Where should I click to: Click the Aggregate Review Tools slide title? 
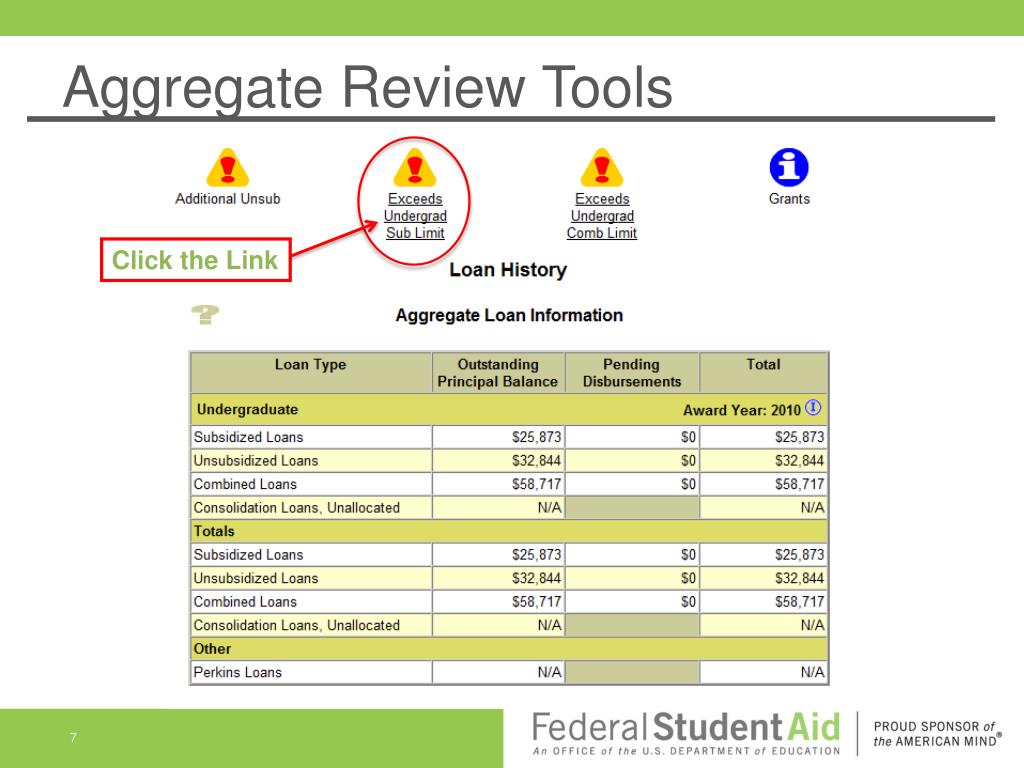368,87
